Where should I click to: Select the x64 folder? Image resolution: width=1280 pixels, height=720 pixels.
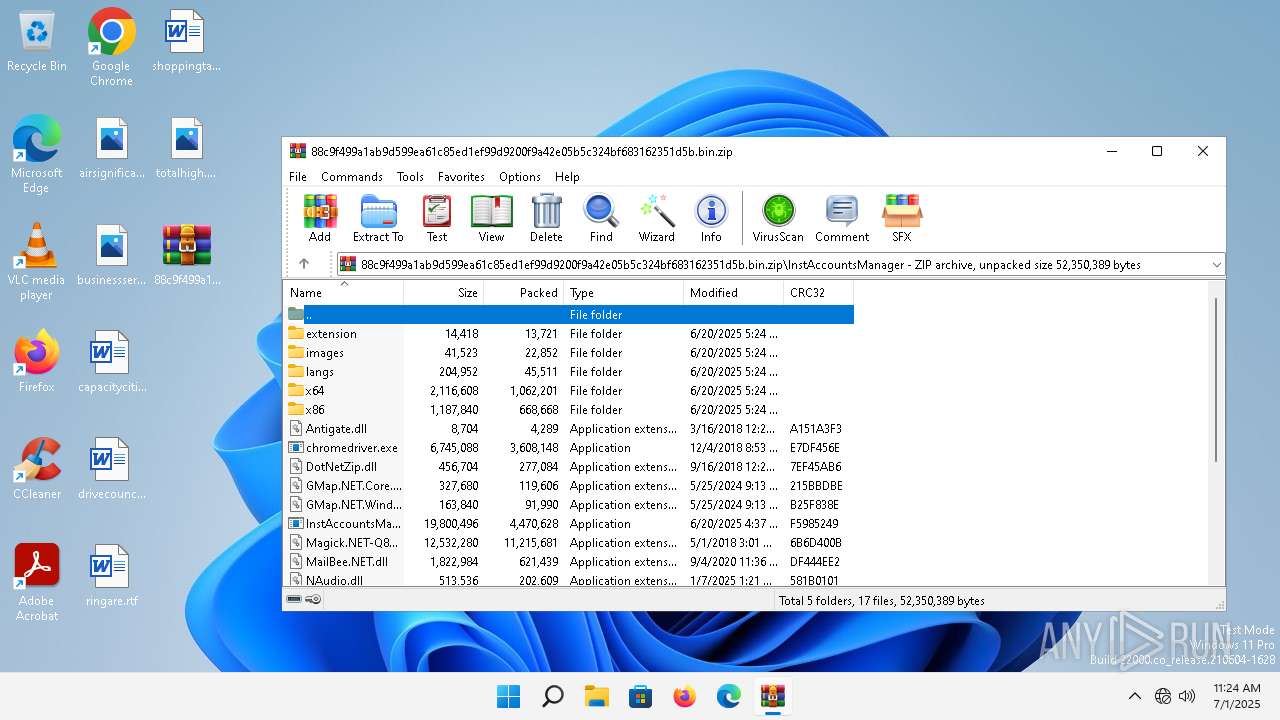coord(569,391)
